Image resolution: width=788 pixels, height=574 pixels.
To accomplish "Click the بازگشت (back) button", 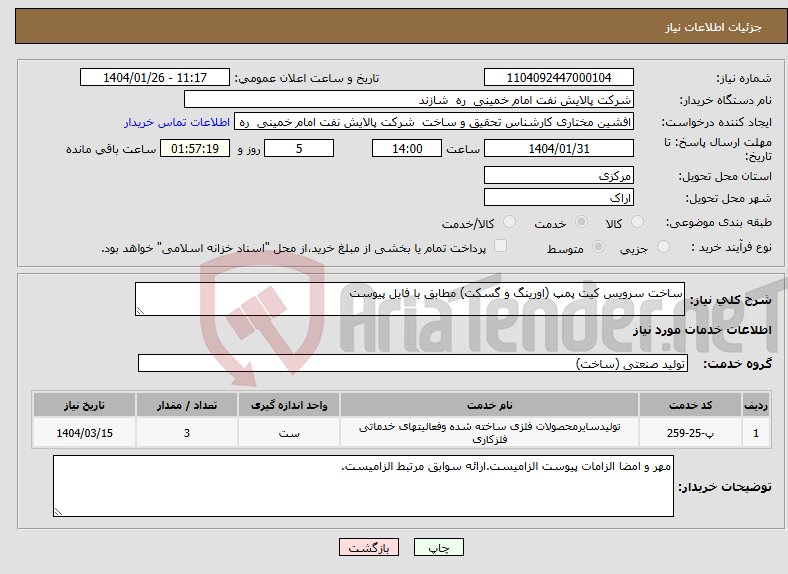I will 369,547.
